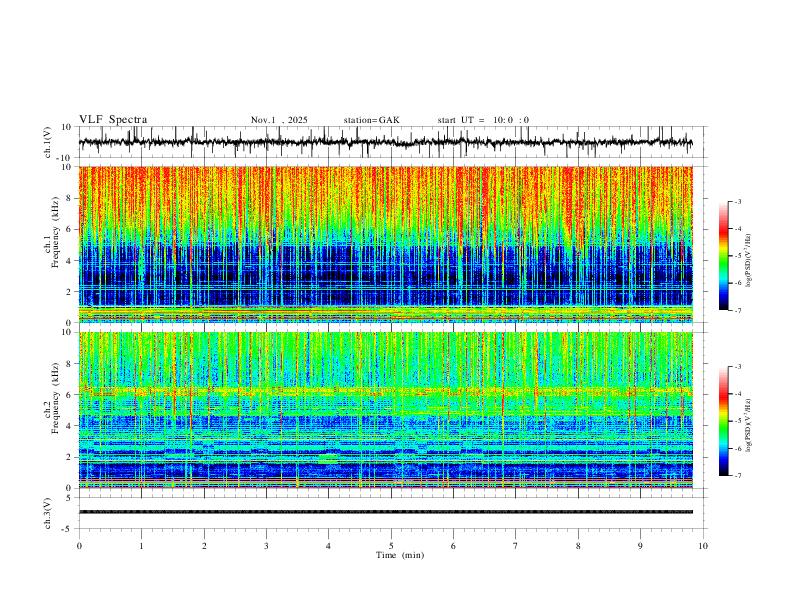Click the "4" tick on the Time axis
Image resolution: width=792 pixels, height=612 pixels.
[x=329, y=546]
